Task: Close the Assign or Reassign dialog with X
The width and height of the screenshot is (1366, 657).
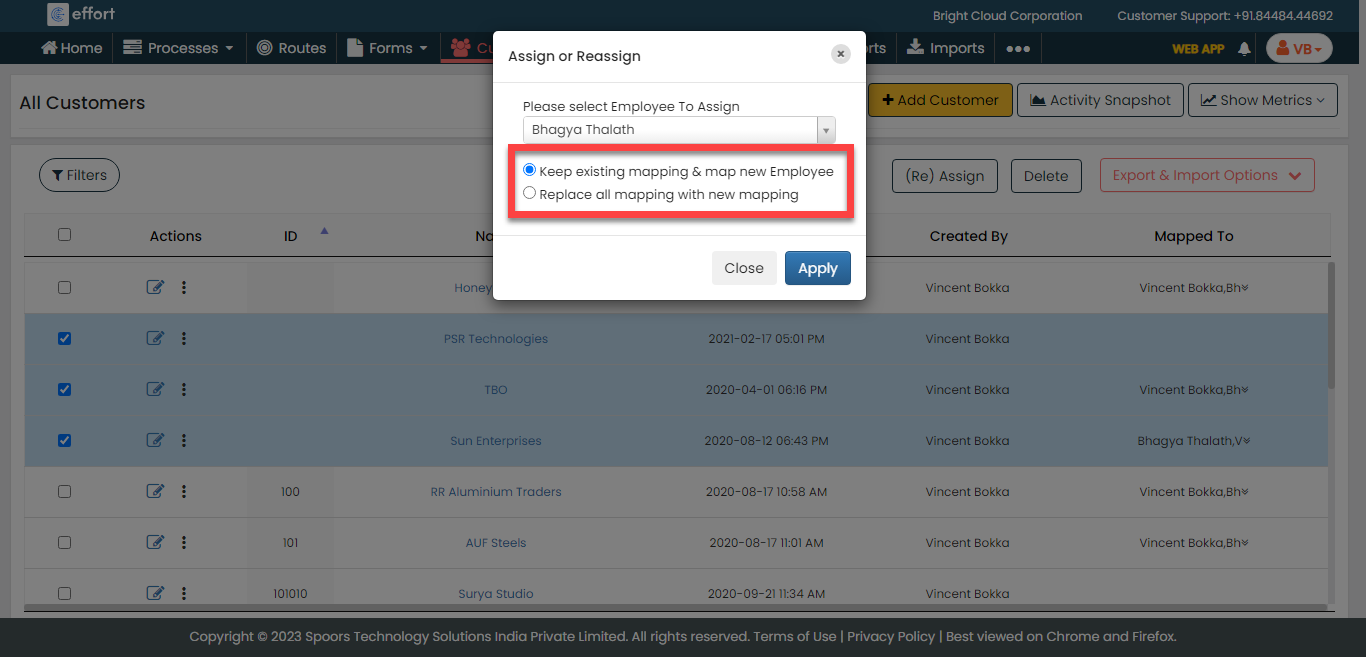Action: pos(841,54)
